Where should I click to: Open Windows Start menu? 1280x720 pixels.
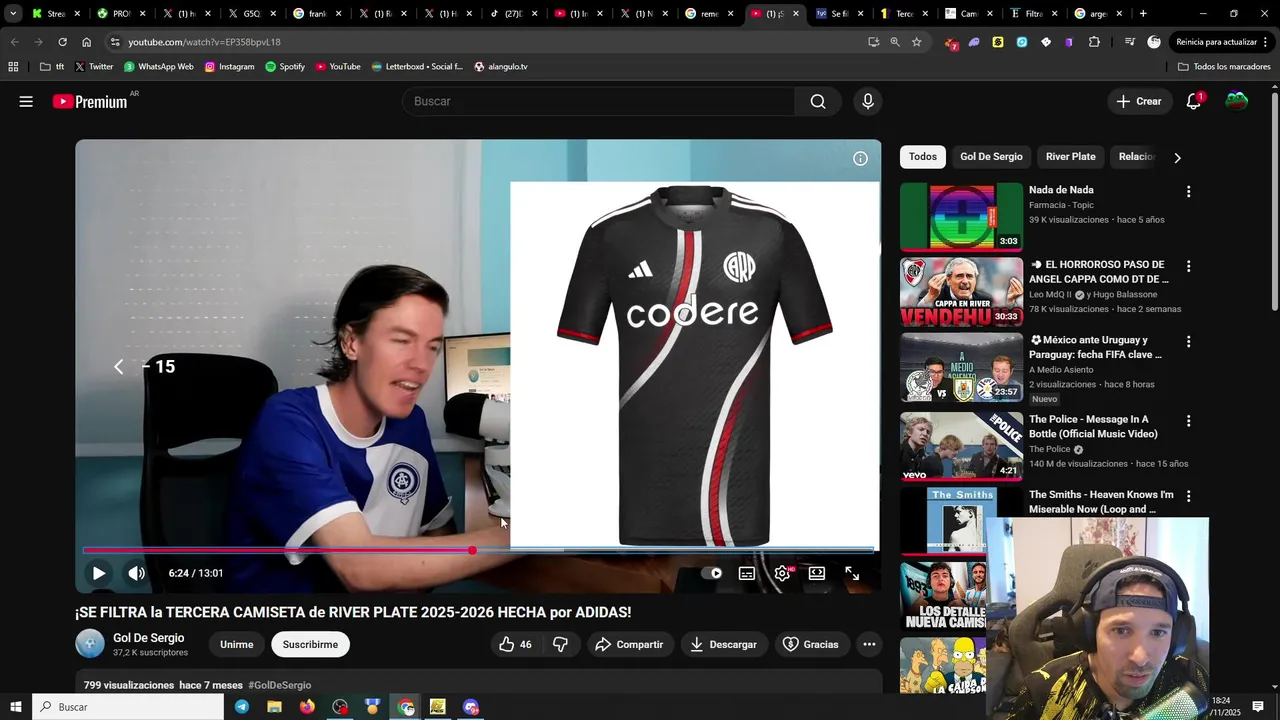[15, 707]
